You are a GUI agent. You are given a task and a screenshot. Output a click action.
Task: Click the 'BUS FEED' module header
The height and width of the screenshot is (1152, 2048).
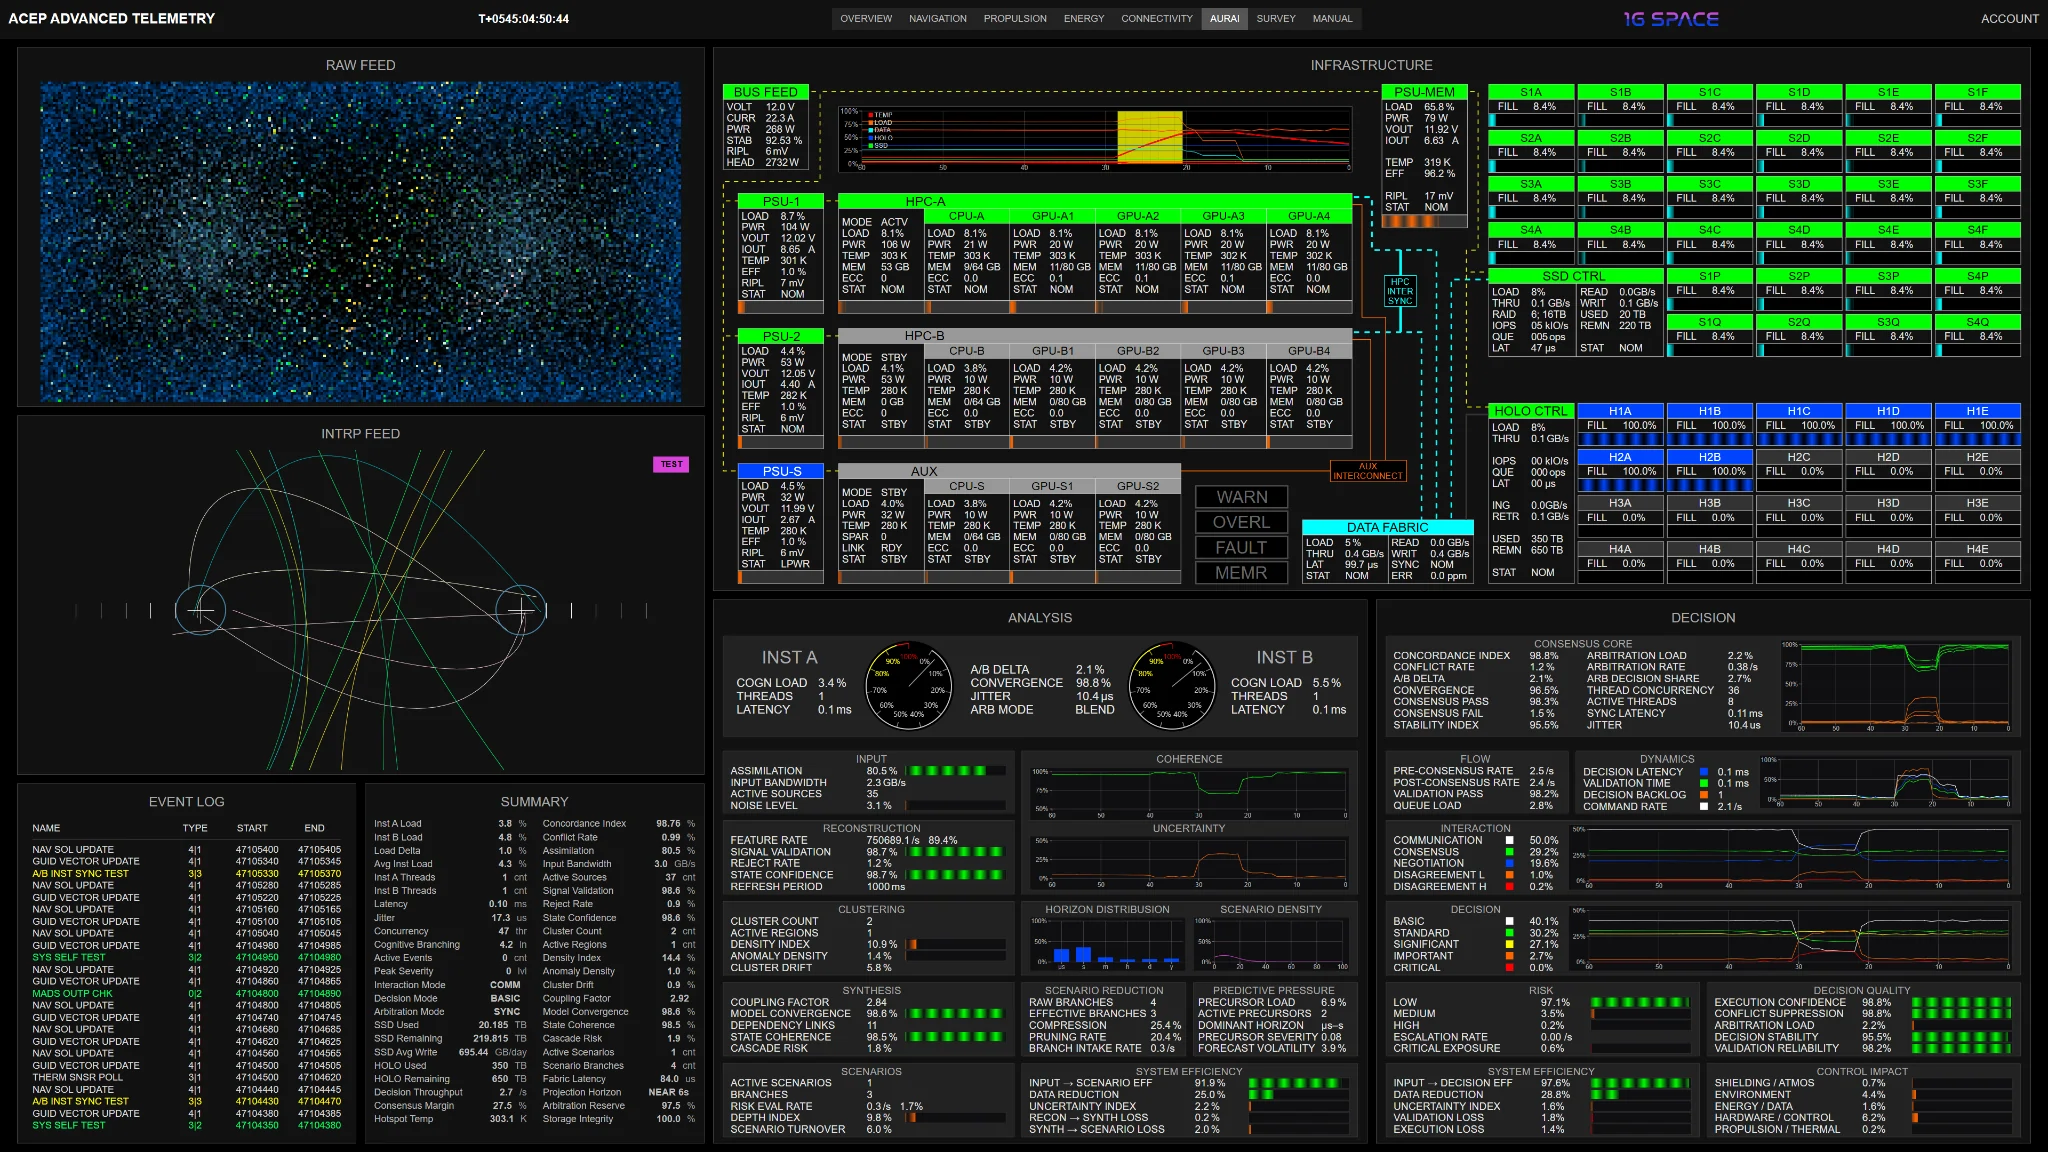766,92
